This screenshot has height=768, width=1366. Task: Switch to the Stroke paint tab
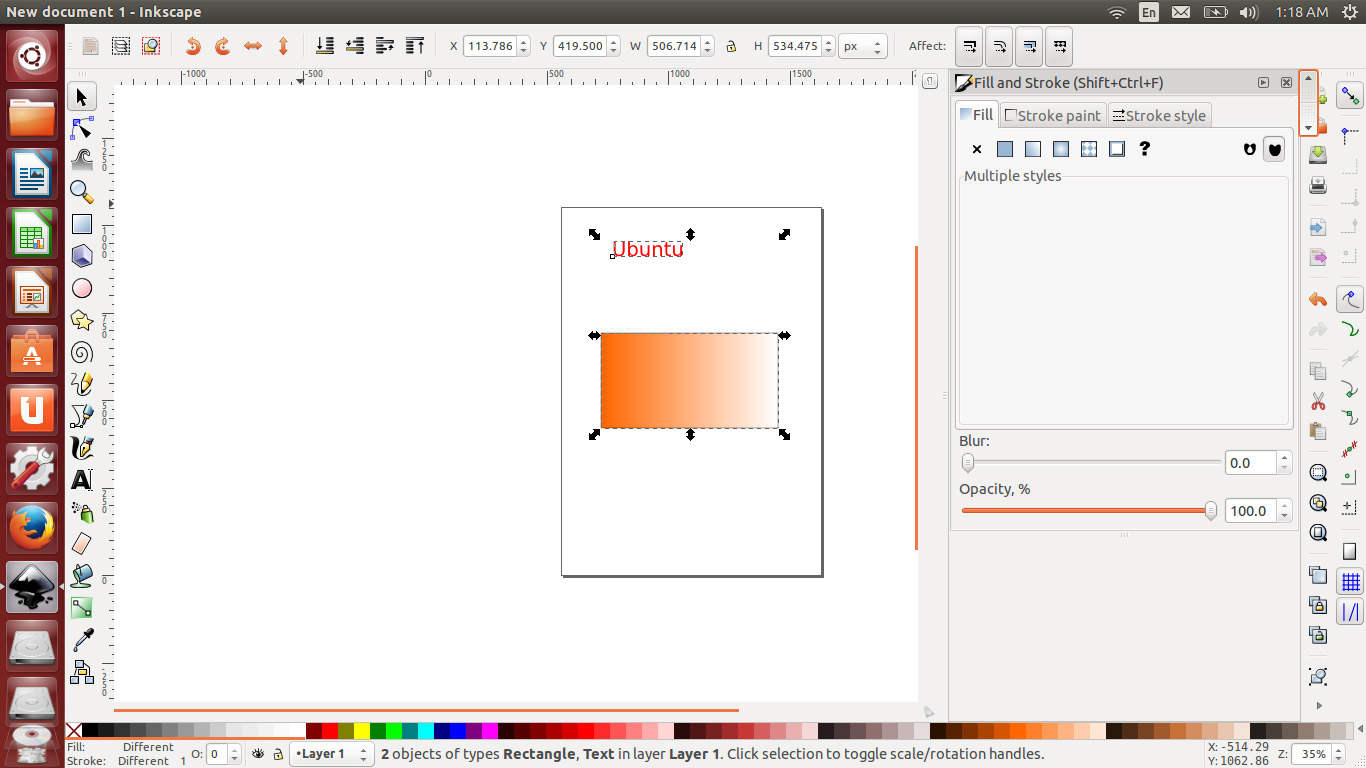coord(1052,116)
